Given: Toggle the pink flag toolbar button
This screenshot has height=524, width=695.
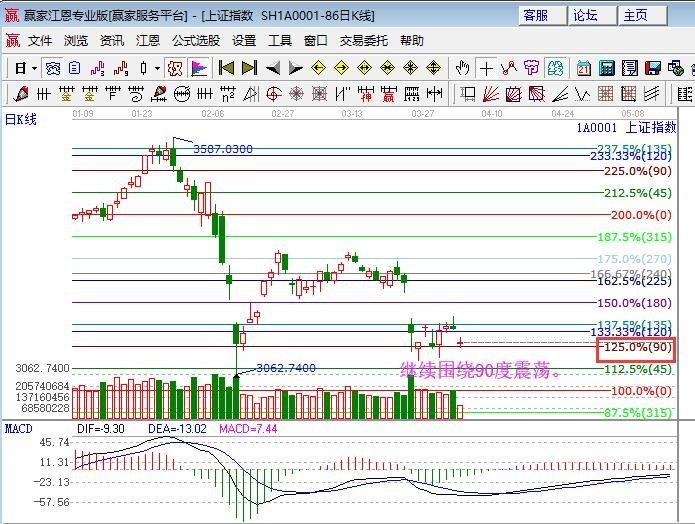Looking at the screenshot, I should [x=199, y=68].
